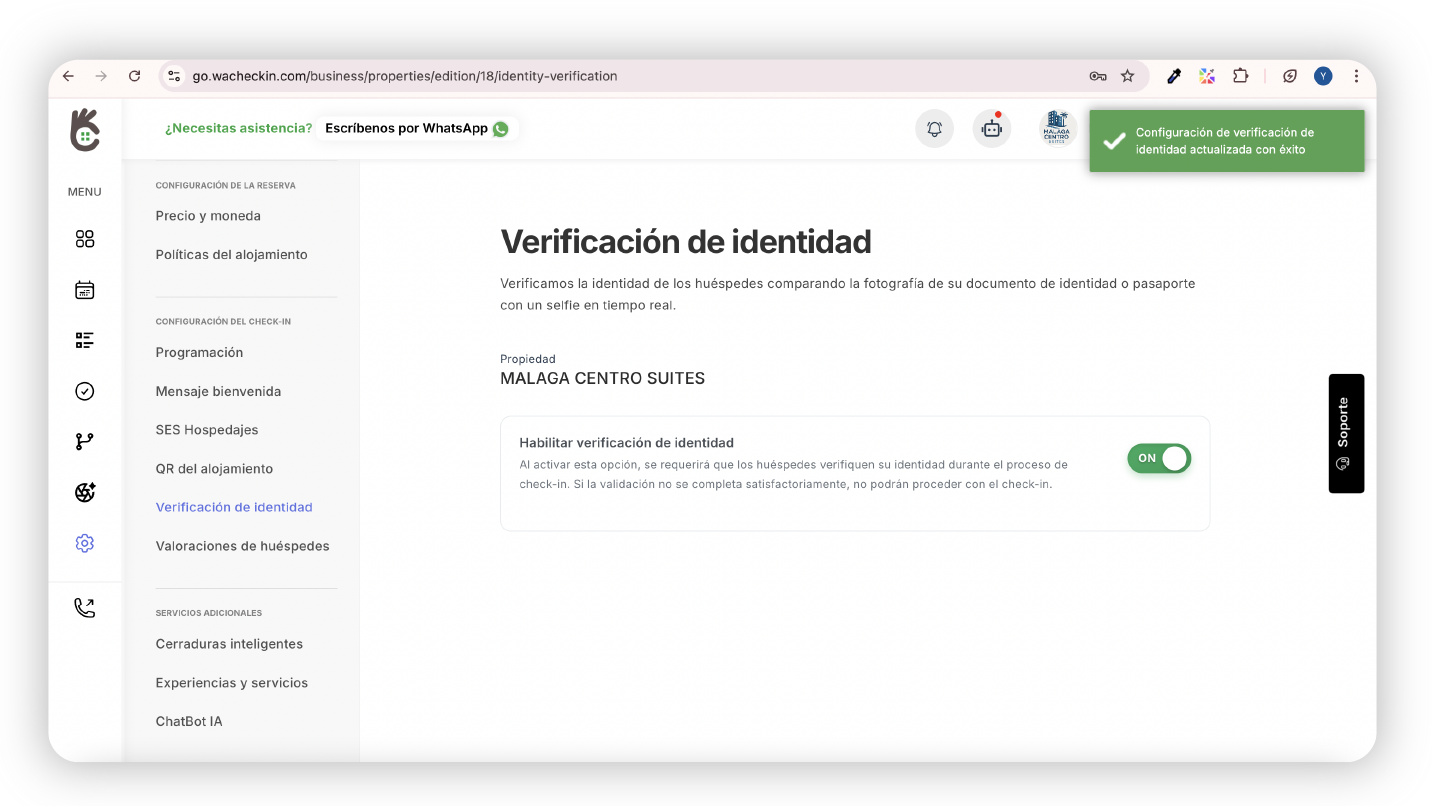Open Programación settings section

pyautogui.click(x=199, y=353)
